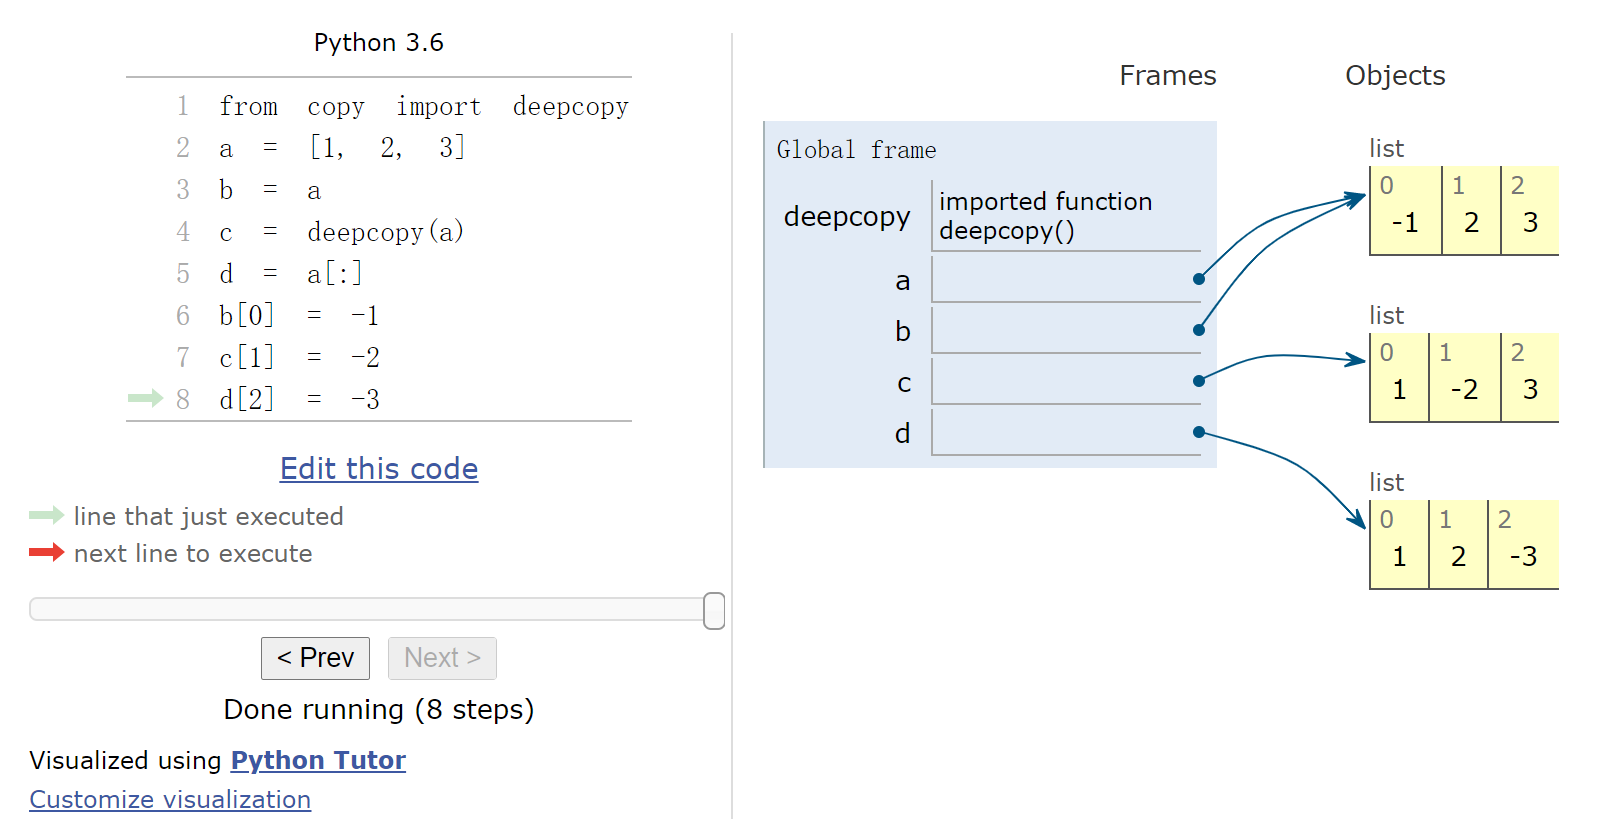The image size is (1619, 835).
Task: Select the pointer dot for variable b
Action: point(1198,330)
